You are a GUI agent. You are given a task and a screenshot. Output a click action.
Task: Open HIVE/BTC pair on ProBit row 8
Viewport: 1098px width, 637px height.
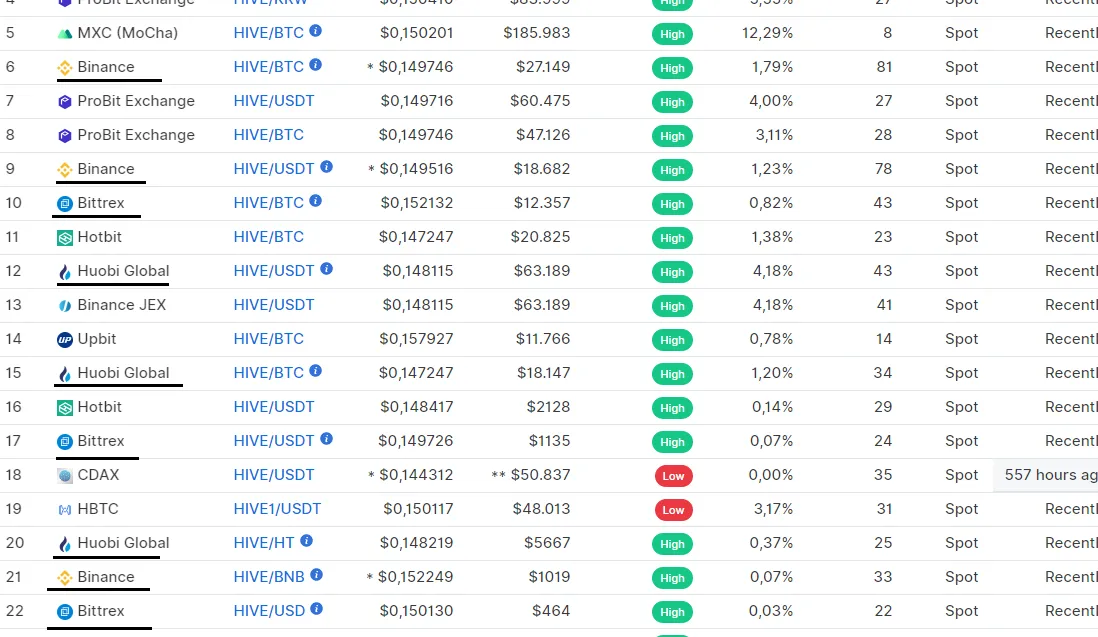(x=268, y=134)
